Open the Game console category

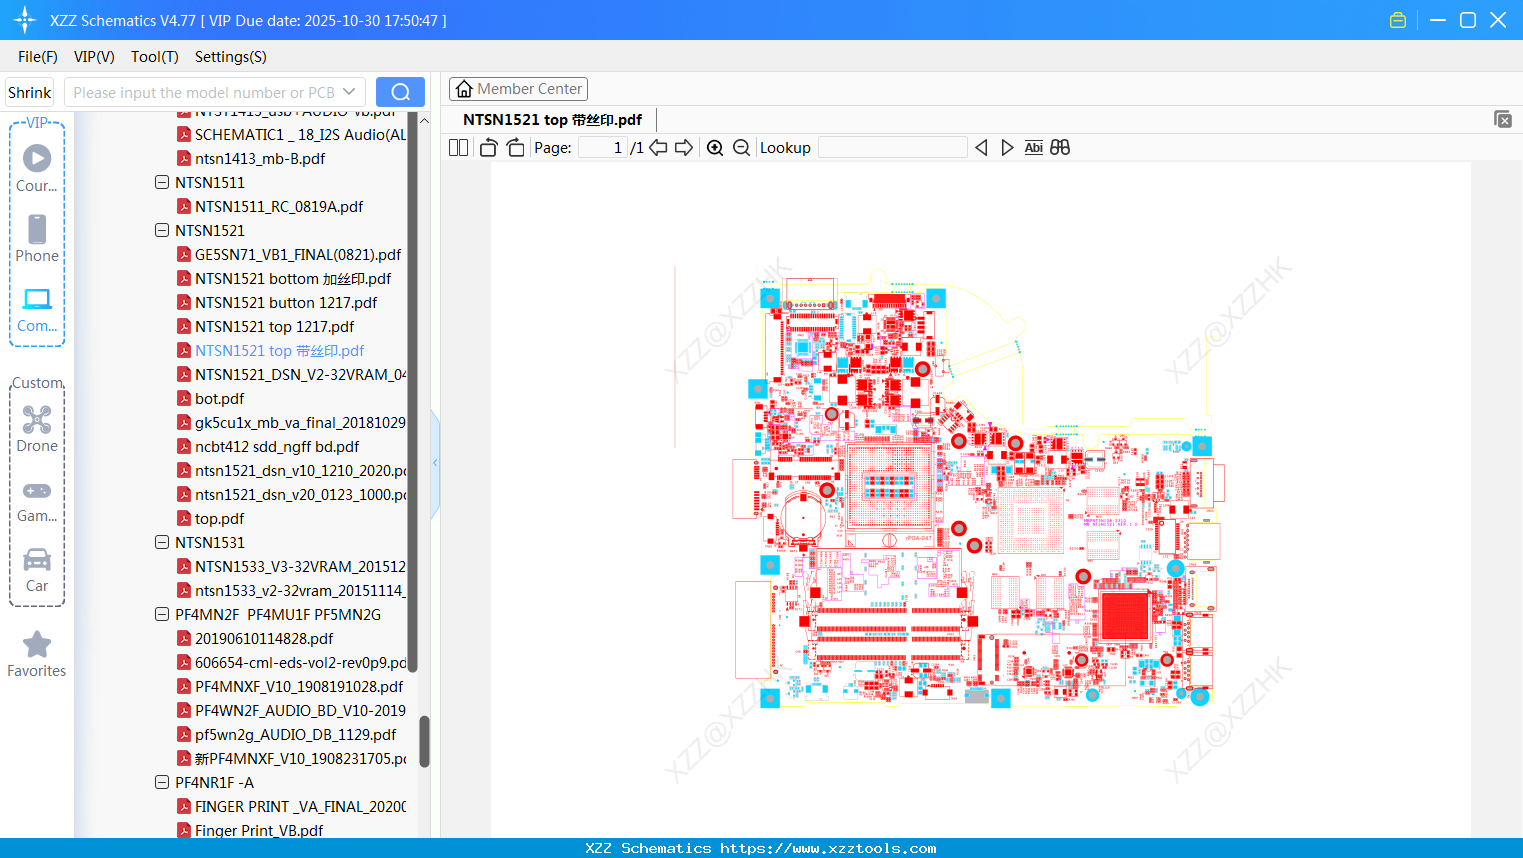click(37, 500)
